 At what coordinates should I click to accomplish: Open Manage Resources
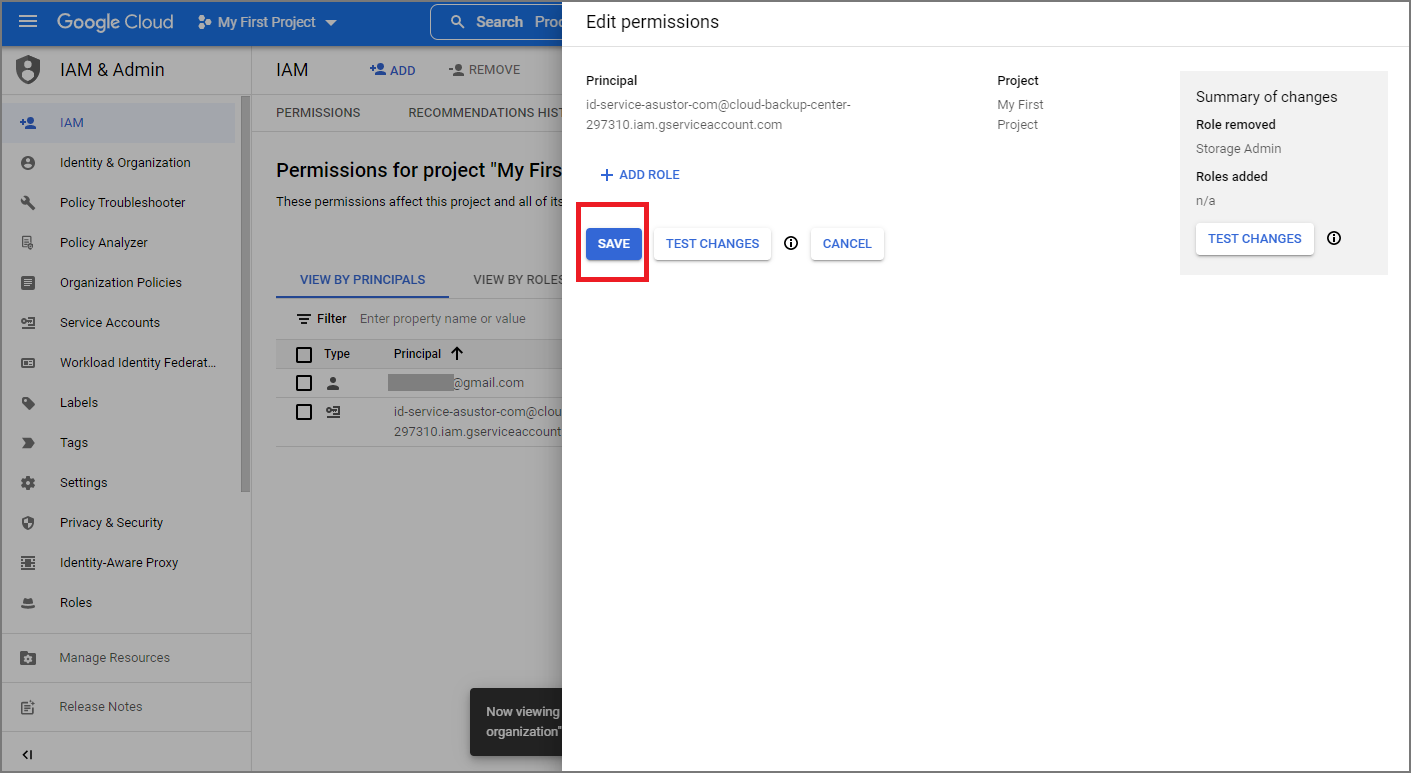click(115, 658)
